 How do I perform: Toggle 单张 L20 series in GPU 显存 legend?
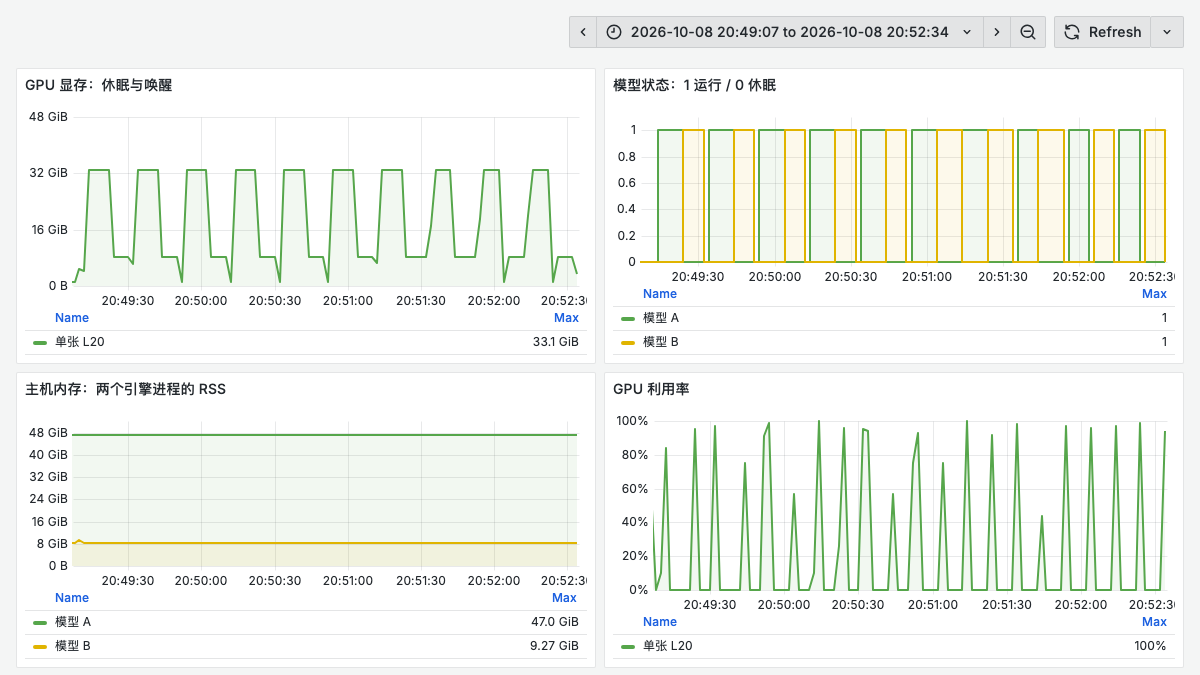click(x=80, y=342)
